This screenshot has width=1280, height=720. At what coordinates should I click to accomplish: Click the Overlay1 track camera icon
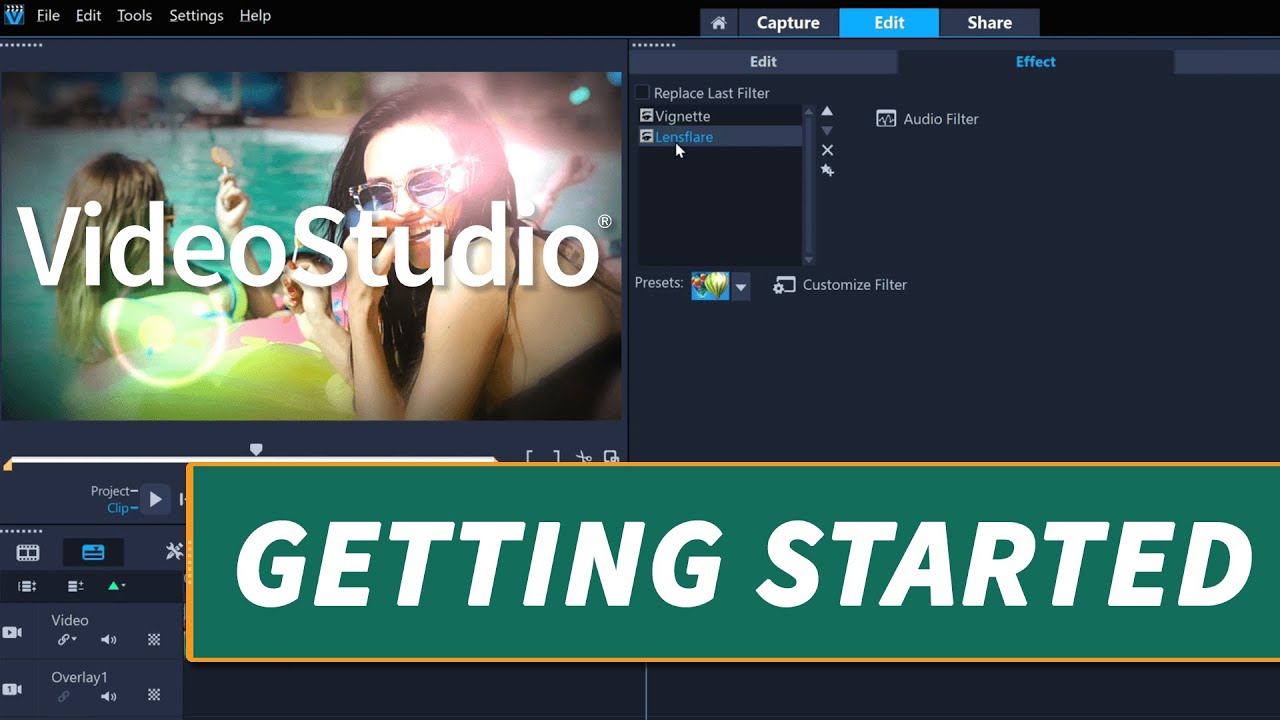12,689
